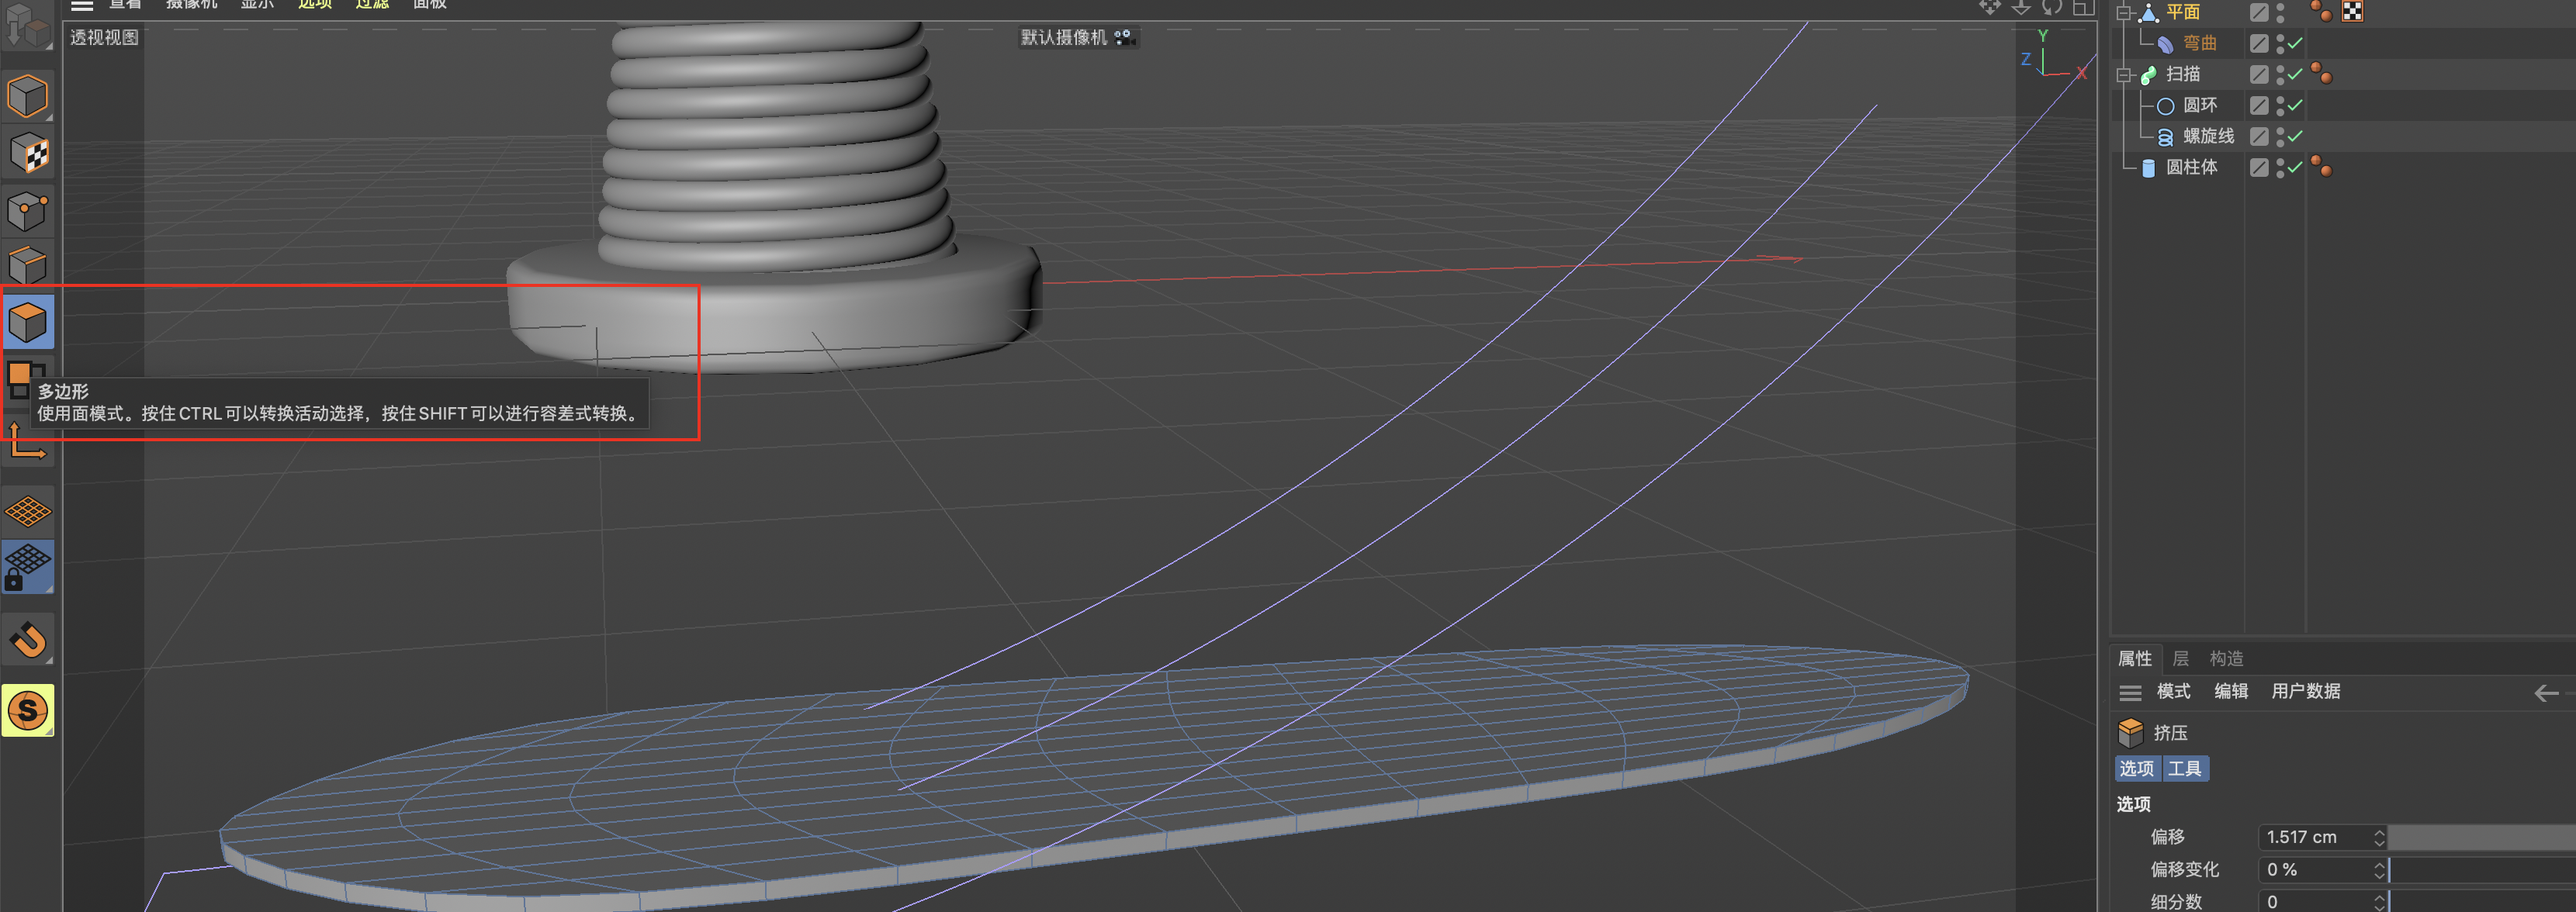Screen dimensions: 2576x912
Task: Toggle enable checkmark of 圆柱体
Action: coord(2295,167)
